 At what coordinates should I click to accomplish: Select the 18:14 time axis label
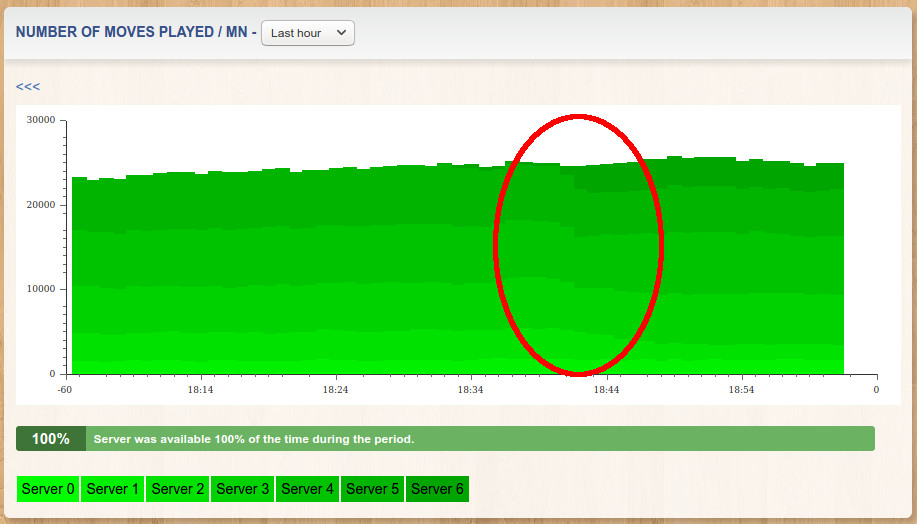coord(200,390)
